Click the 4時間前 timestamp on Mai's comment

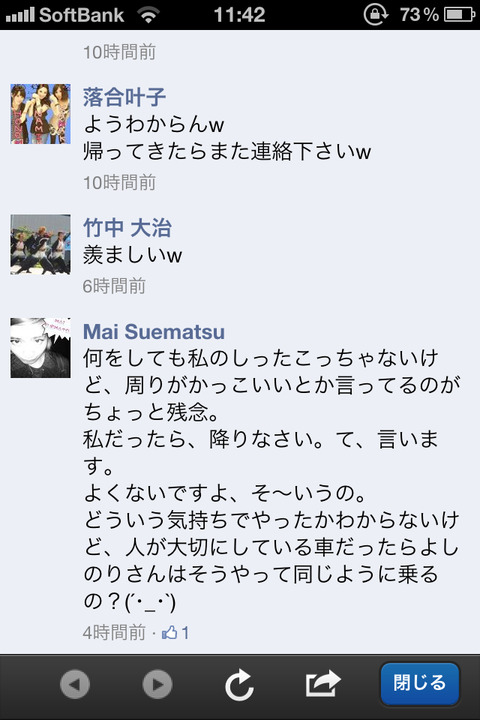[x=114, y=633]
